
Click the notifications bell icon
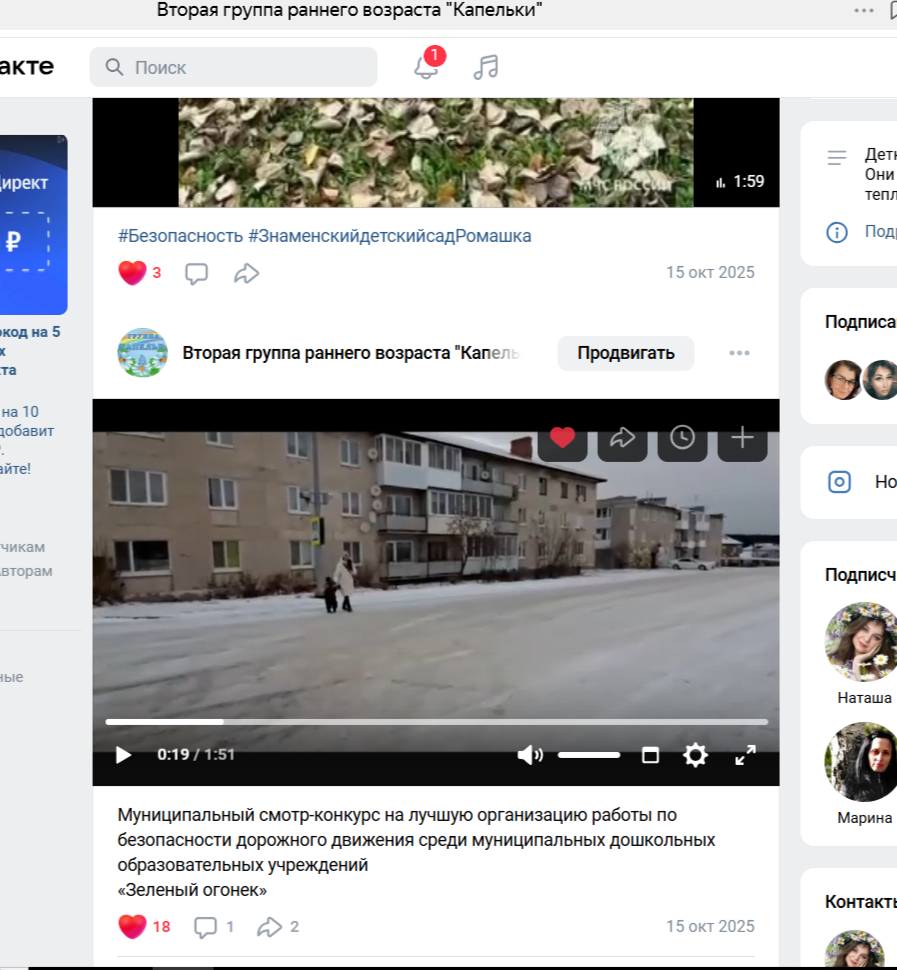pyautogui.click(x=427, y=67)
